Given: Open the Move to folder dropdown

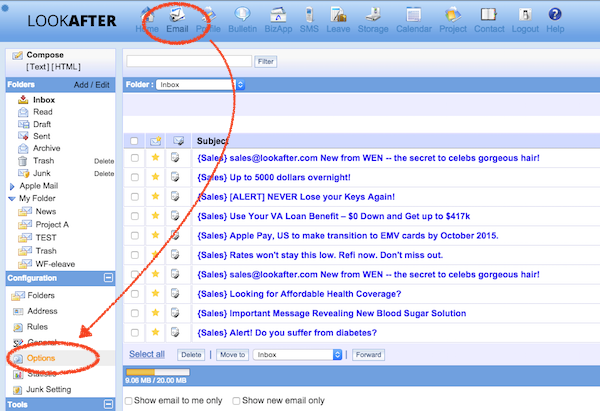Looking at the screenshot, I should pyautogui.click(x=297, y=354).
